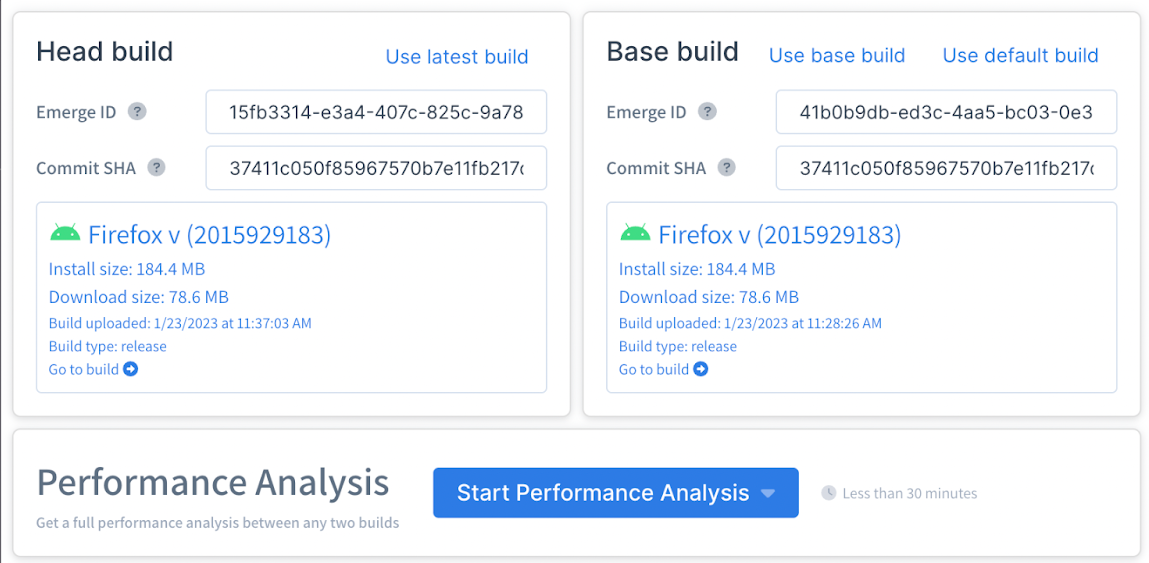The width and height of the screenshot is (1149, 563).
Task: Click 'Use latest build' link
Action: [x=457, y=57]
